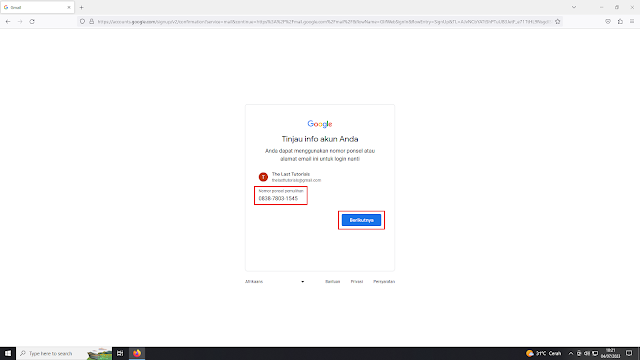Open the notification center icon
Viewport: 640px width, 360px height.
click(629, 353)
